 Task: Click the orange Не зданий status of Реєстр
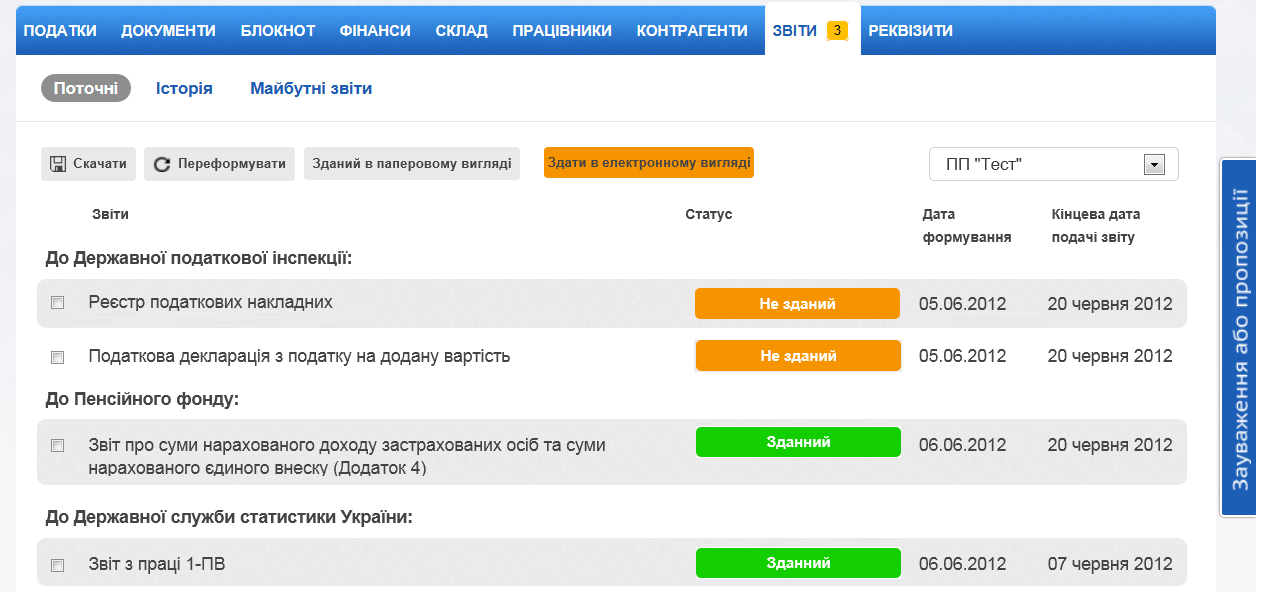(797, 304)
